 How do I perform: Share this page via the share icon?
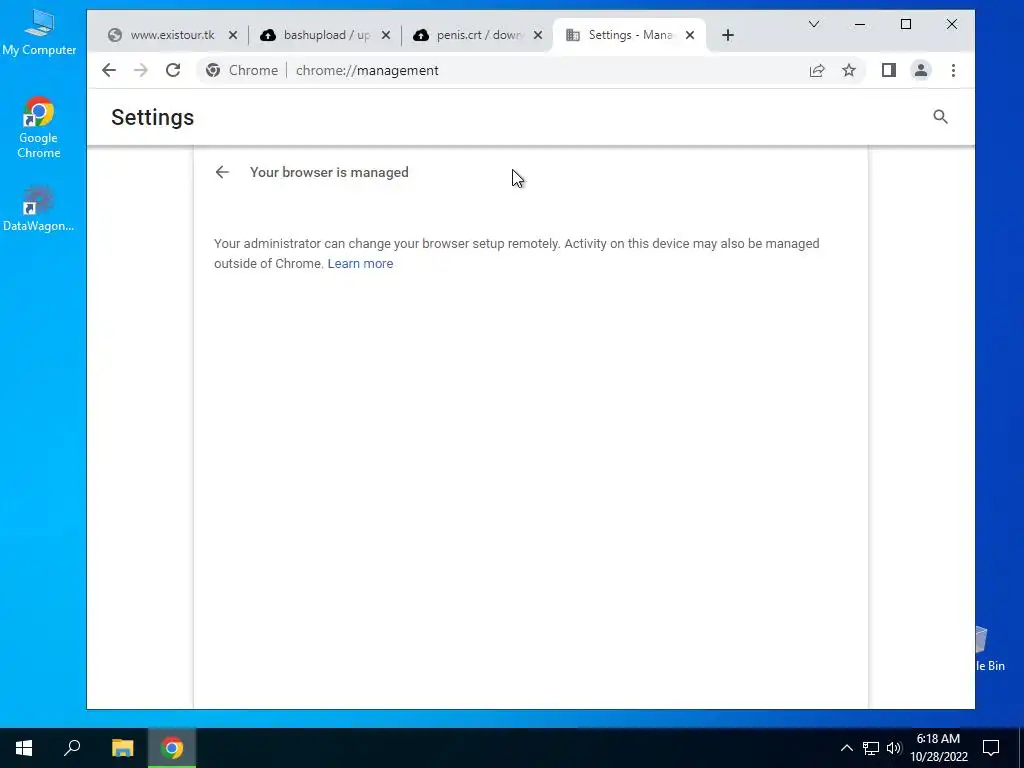point(817,70)
